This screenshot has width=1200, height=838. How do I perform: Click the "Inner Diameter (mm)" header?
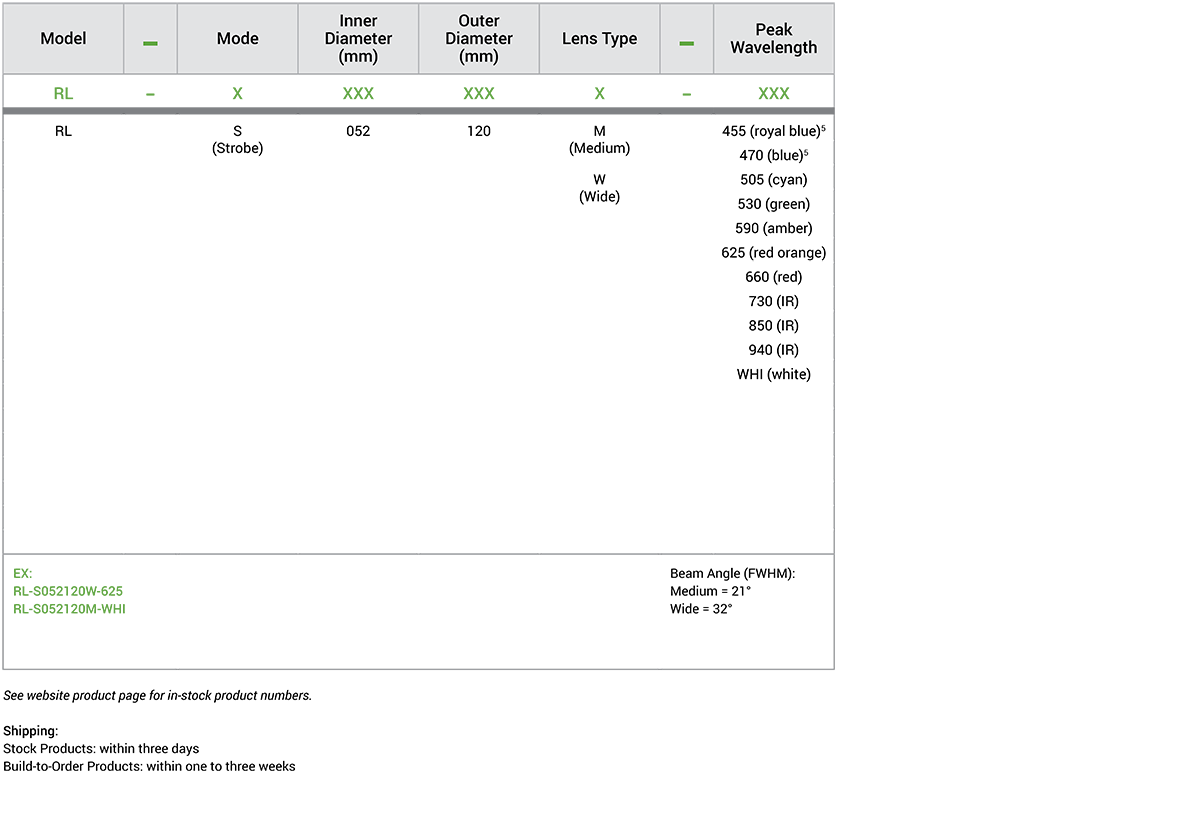click(358, 39)
